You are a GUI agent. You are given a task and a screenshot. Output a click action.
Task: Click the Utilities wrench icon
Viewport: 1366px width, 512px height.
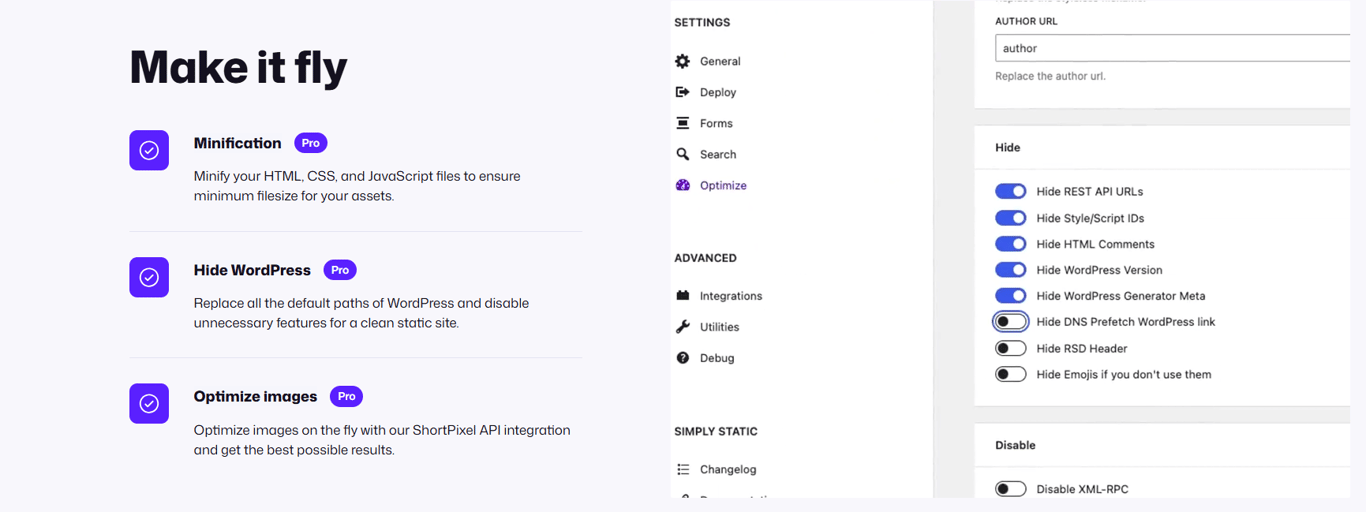coord(682,327)
